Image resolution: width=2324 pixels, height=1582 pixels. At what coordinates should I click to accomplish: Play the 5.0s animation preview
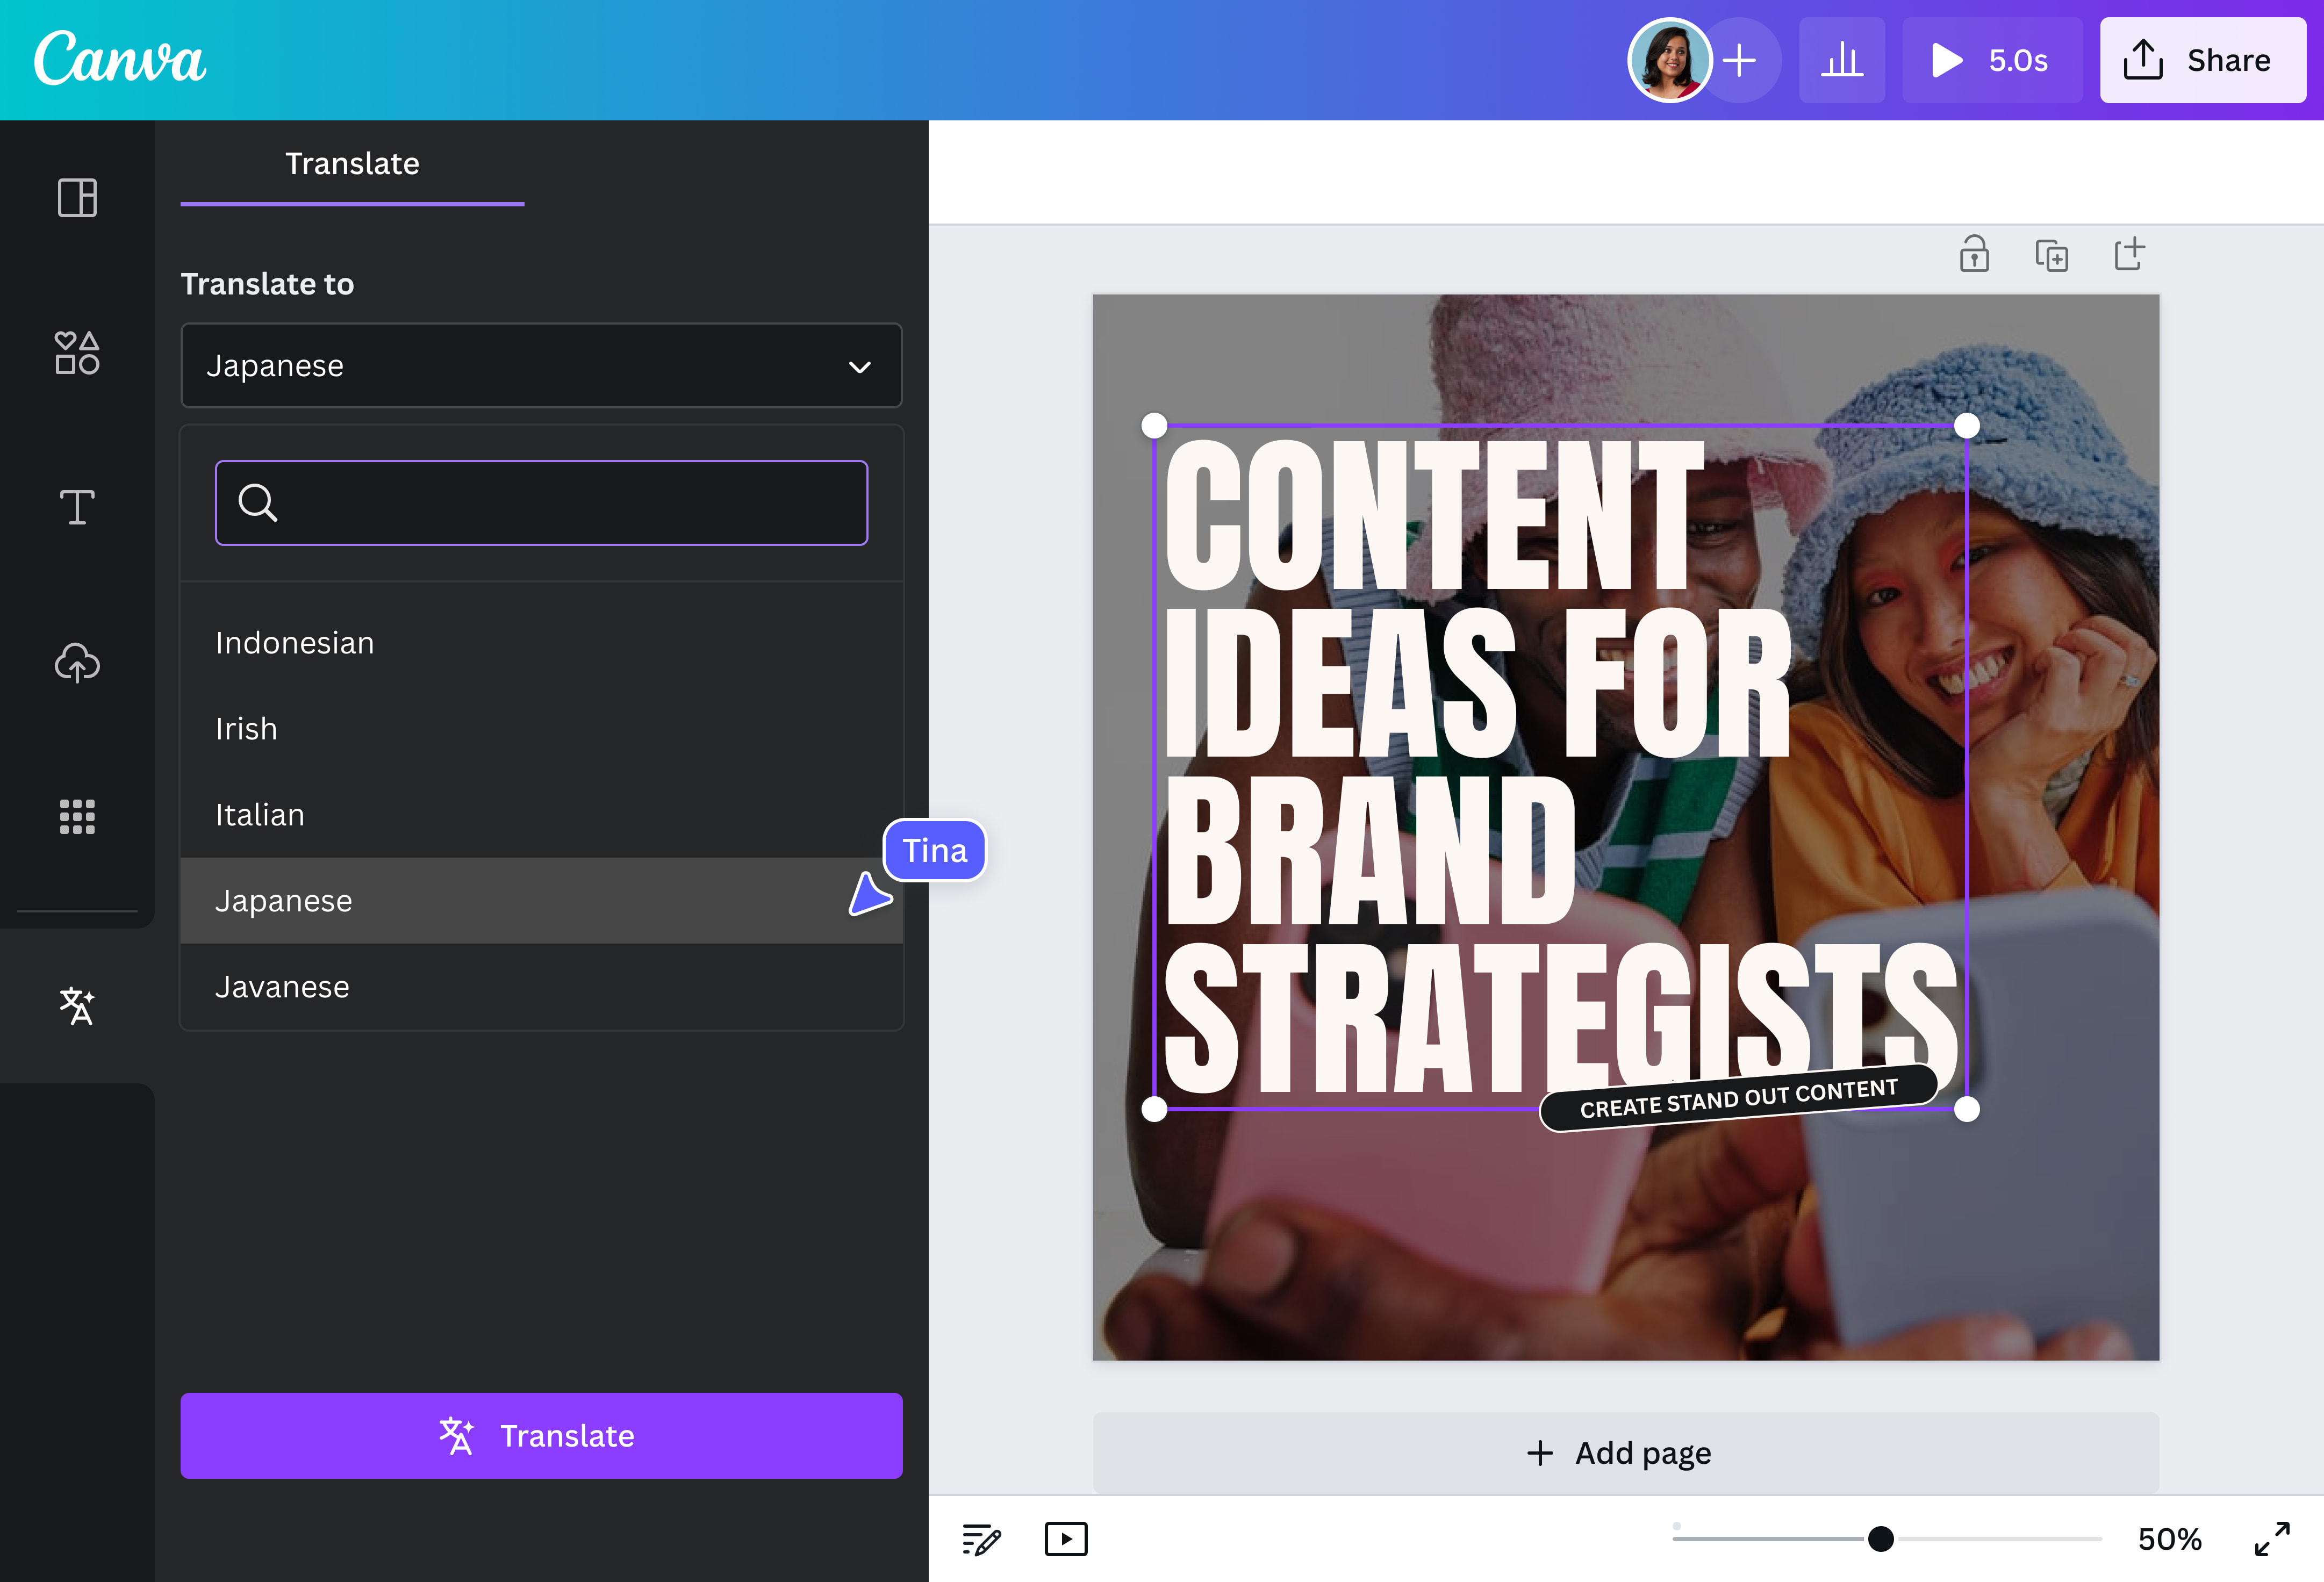tap(1990, 60)
